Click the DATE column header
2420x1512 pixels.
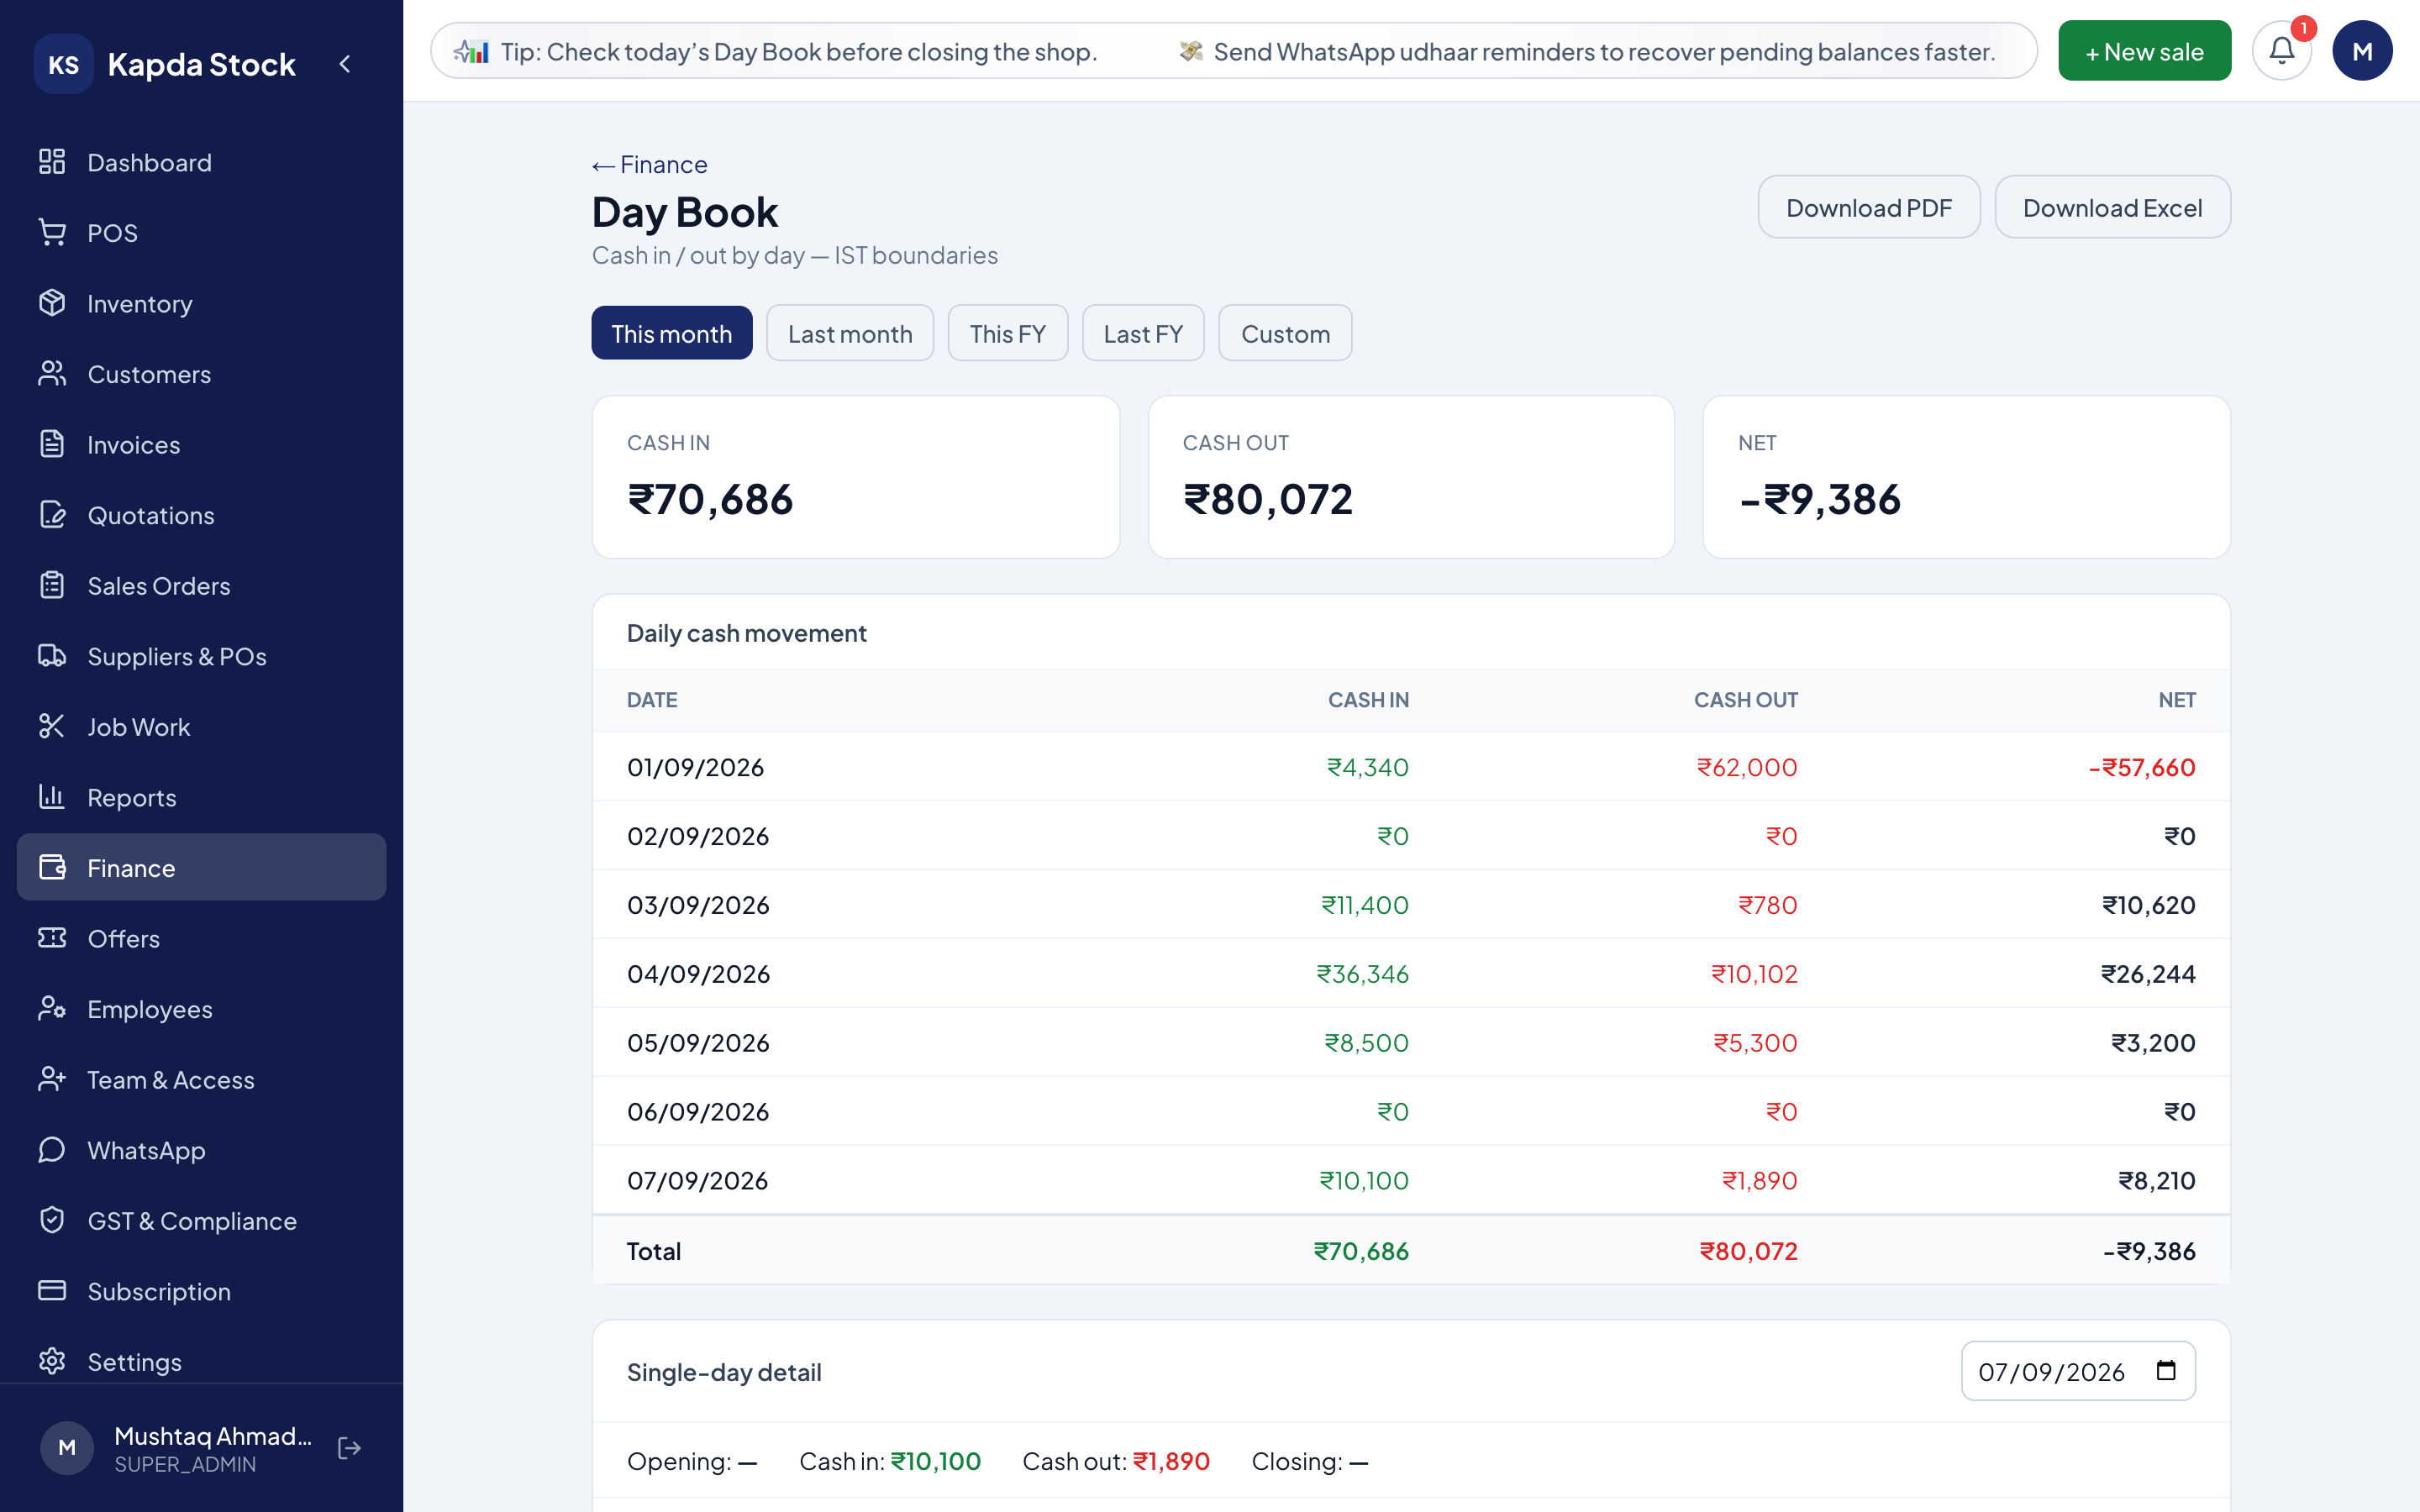point(652,700)
